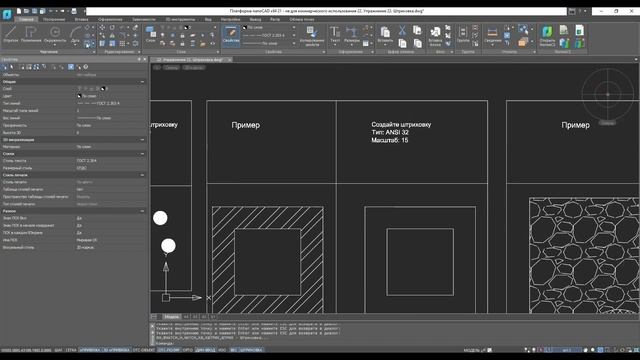Image resolution: width=640 pixels, height=360 pixels.
Task: Switch to the Модель layout tab
Action: click(x=171, y=317)
